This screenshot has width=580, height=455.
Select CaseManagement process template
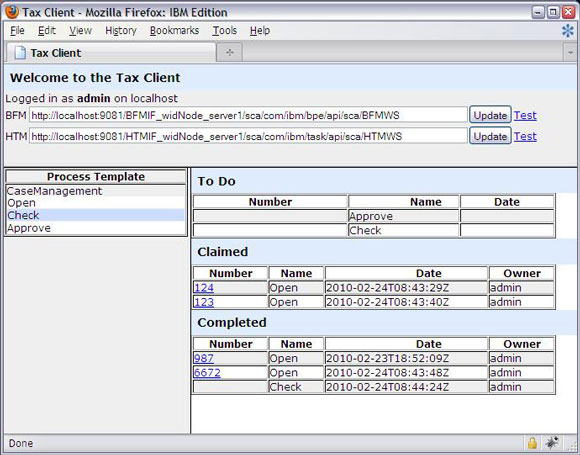pos(95,191)
